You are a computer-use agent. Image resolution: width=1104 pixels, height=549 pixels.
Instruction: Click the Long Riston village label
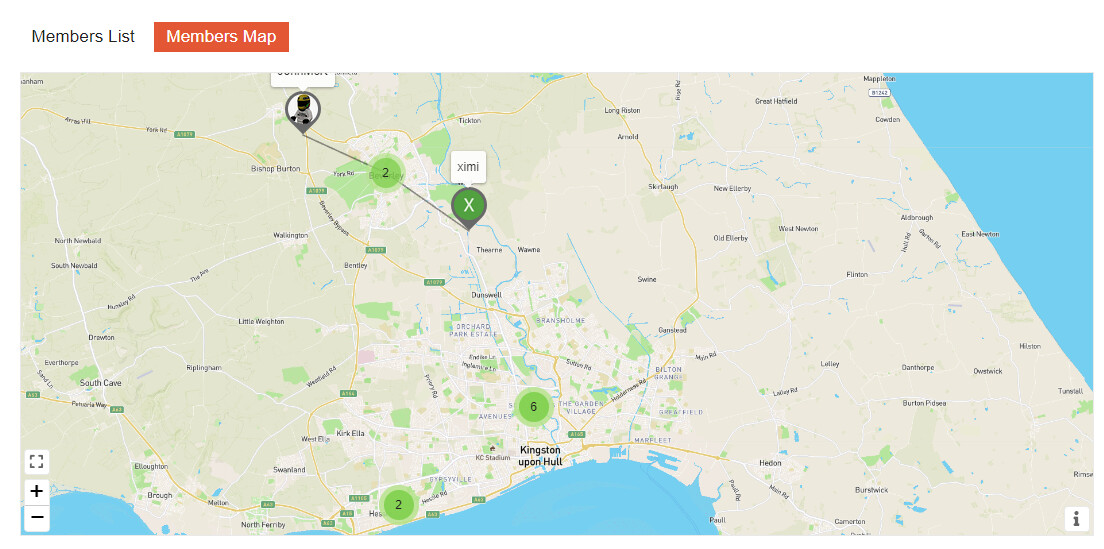622,111
